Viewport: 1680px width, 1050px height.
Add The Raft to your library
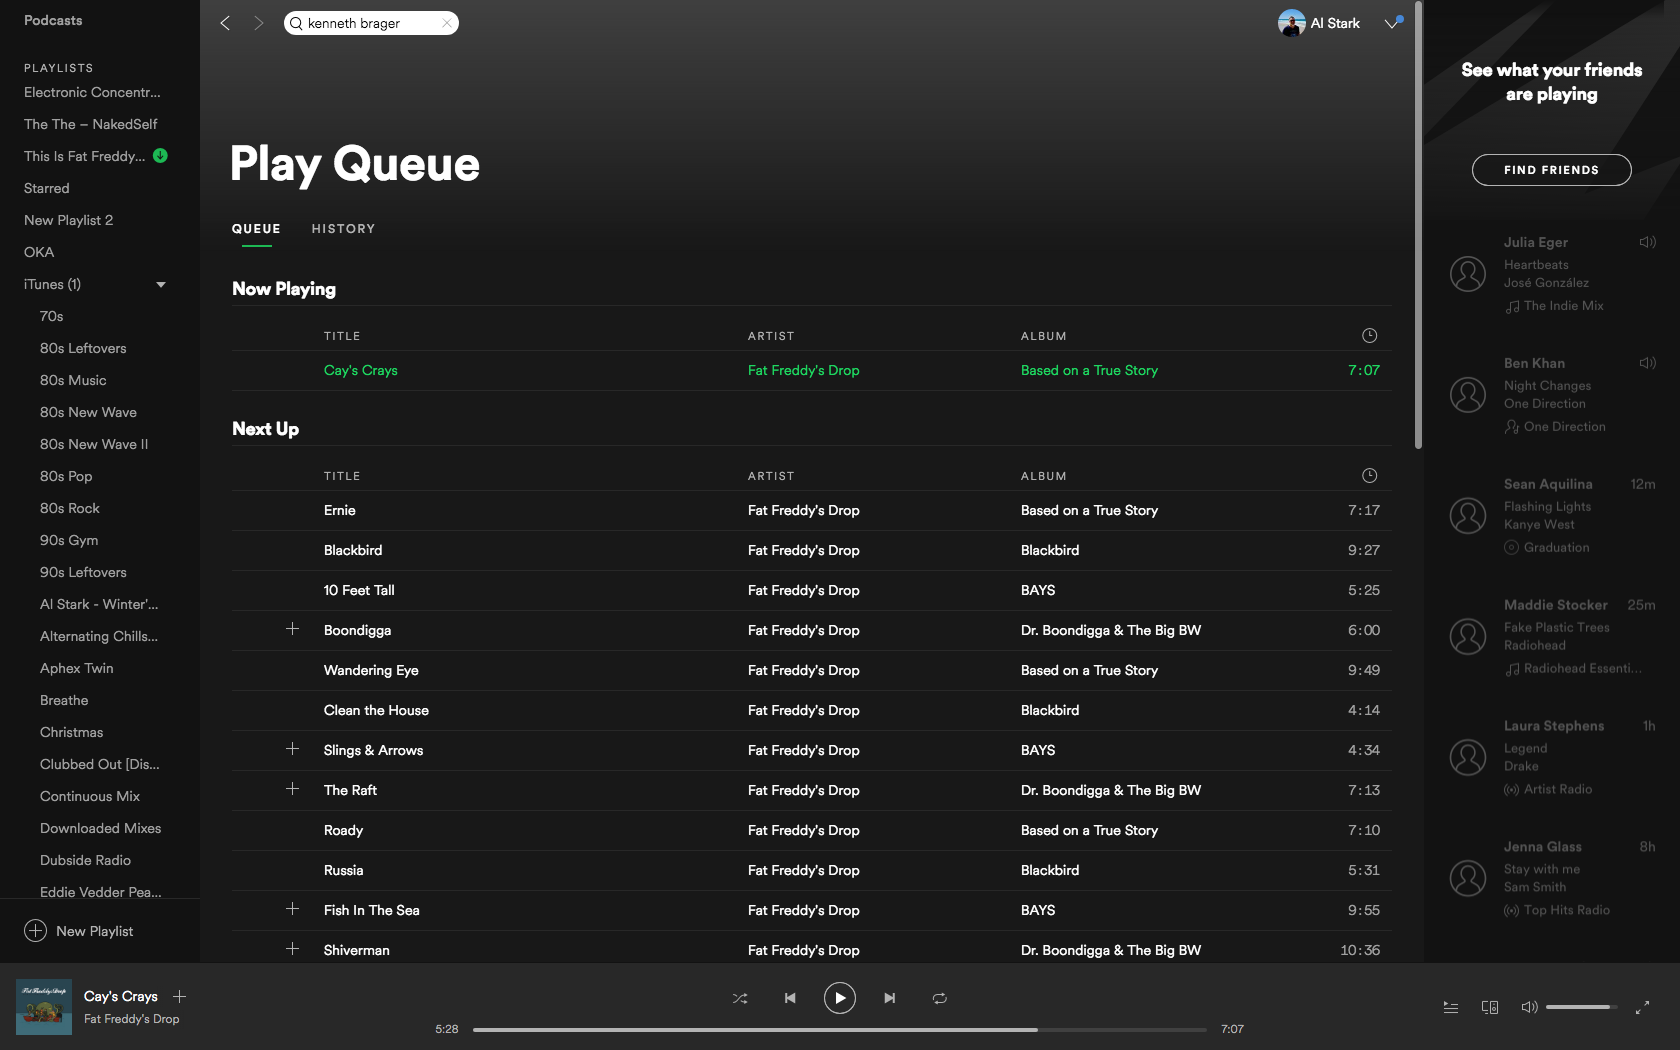coord(292,789)
